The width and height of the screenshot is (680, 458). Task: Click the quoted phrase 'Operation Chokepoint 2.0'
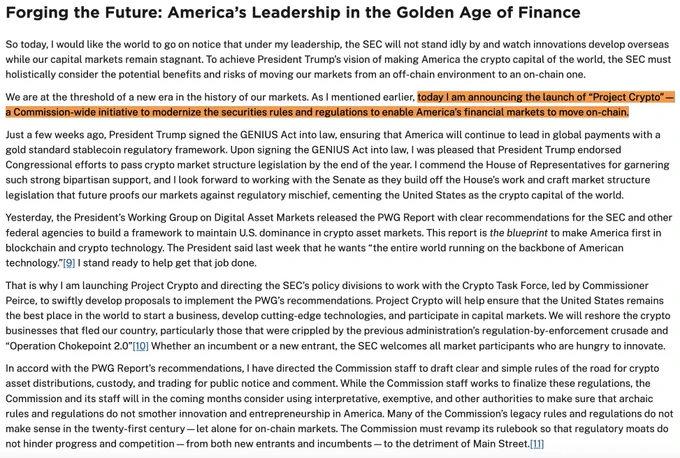pos(69,346)
